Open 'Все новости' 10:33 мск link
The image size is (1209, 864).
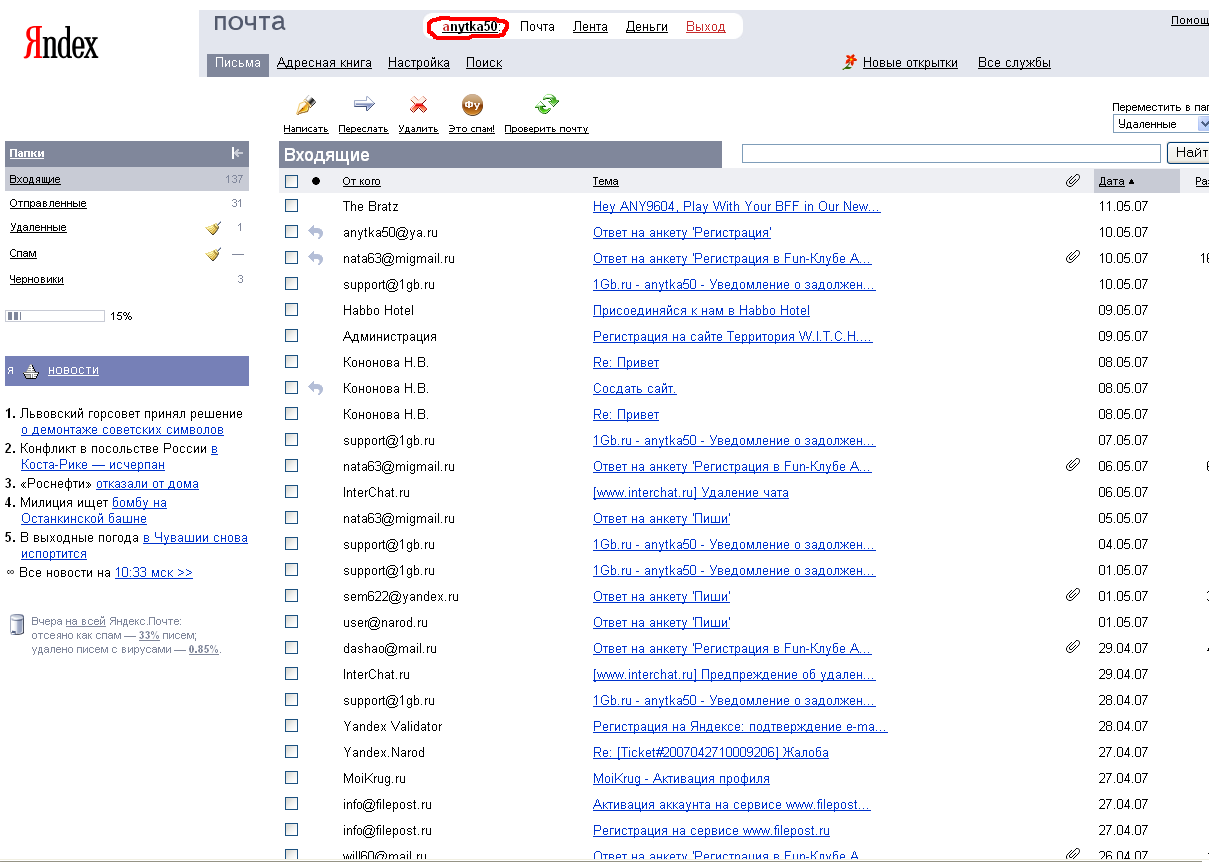point(154,573)
